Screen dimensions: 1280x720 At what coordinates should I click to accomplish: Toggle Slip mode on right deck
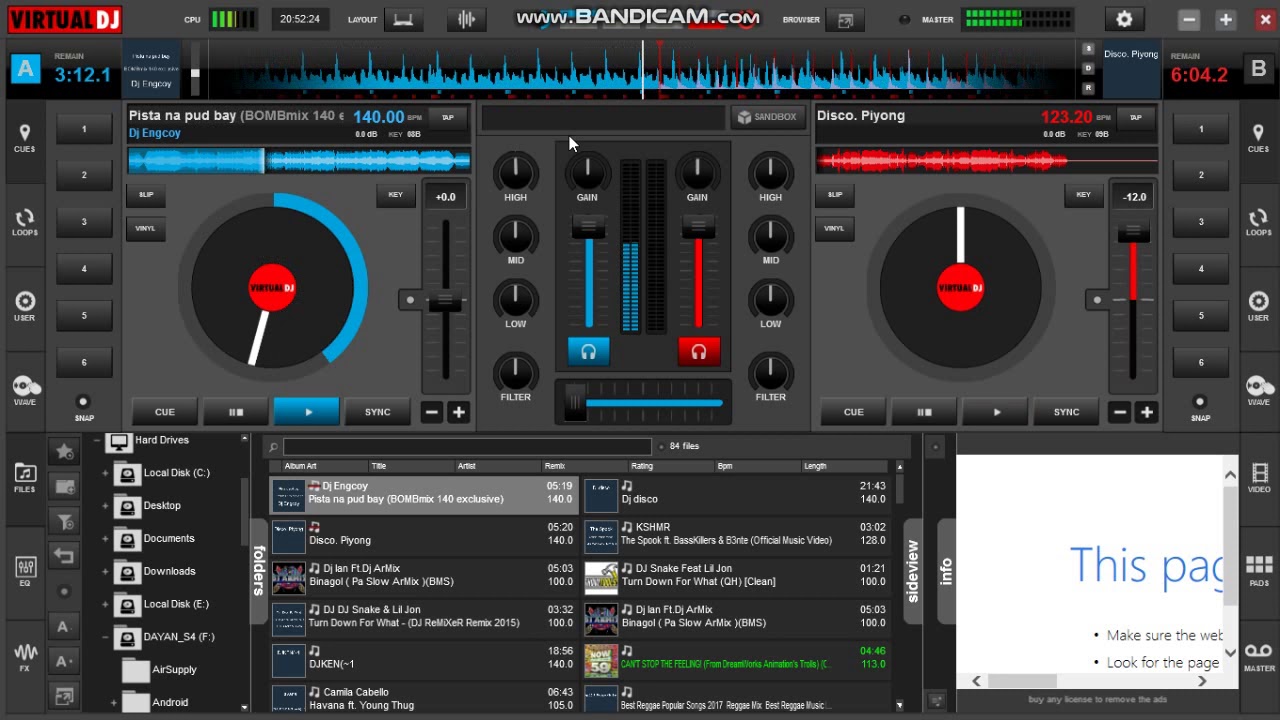(x=834, y=195)
